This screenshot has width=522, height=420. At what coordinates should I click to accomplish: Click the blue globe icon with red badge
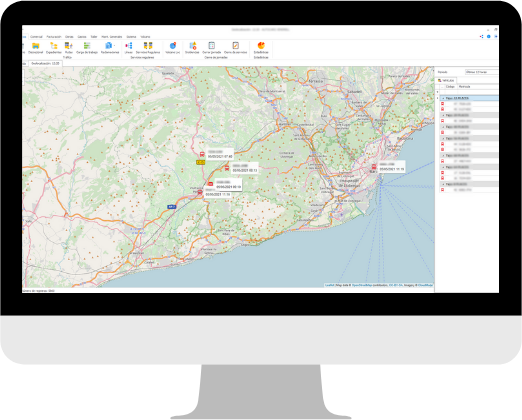click(173, 46)
